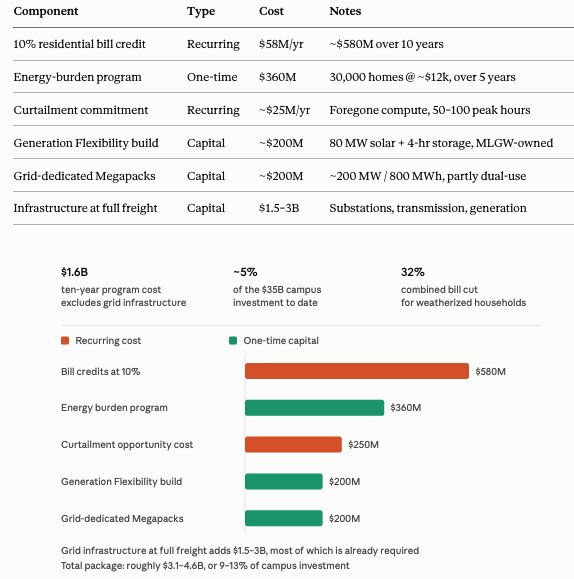Select the Energy-burden program table row

coord(293,77)
